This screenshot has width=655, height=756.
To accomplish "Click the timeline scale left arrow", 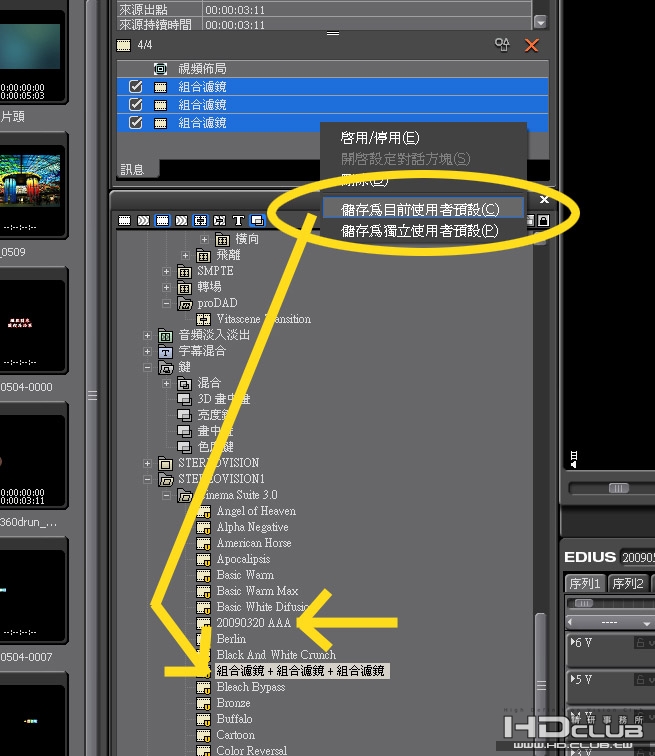I will point(570,622).
